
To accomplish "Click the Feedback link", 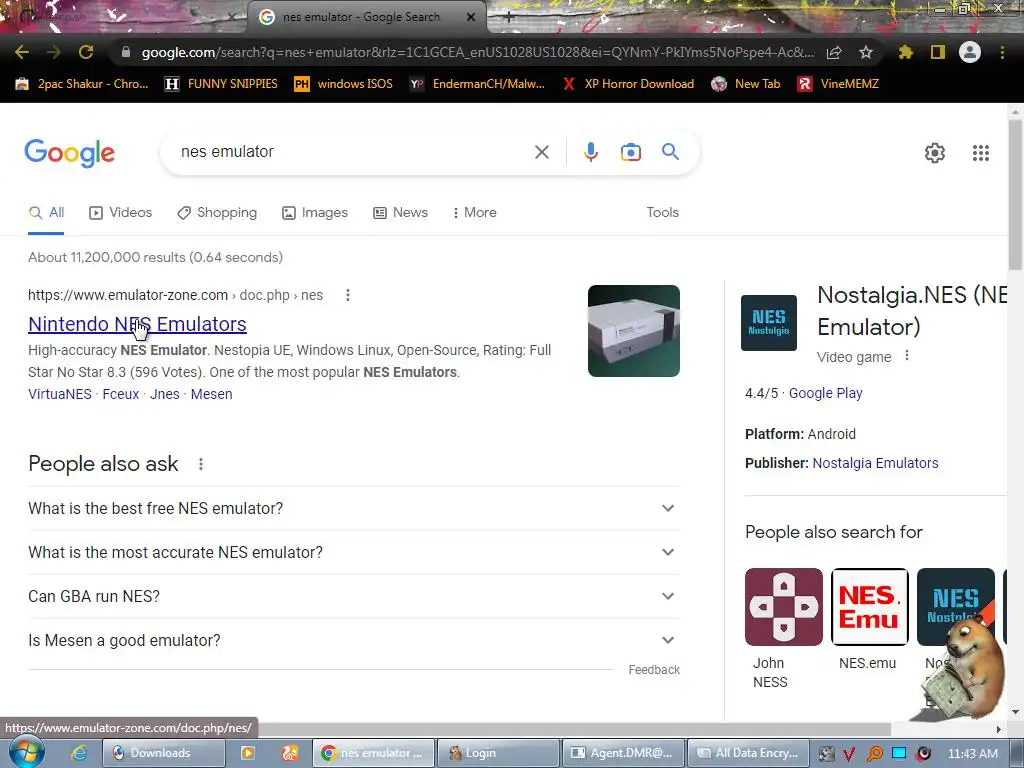I will point(654,669).
